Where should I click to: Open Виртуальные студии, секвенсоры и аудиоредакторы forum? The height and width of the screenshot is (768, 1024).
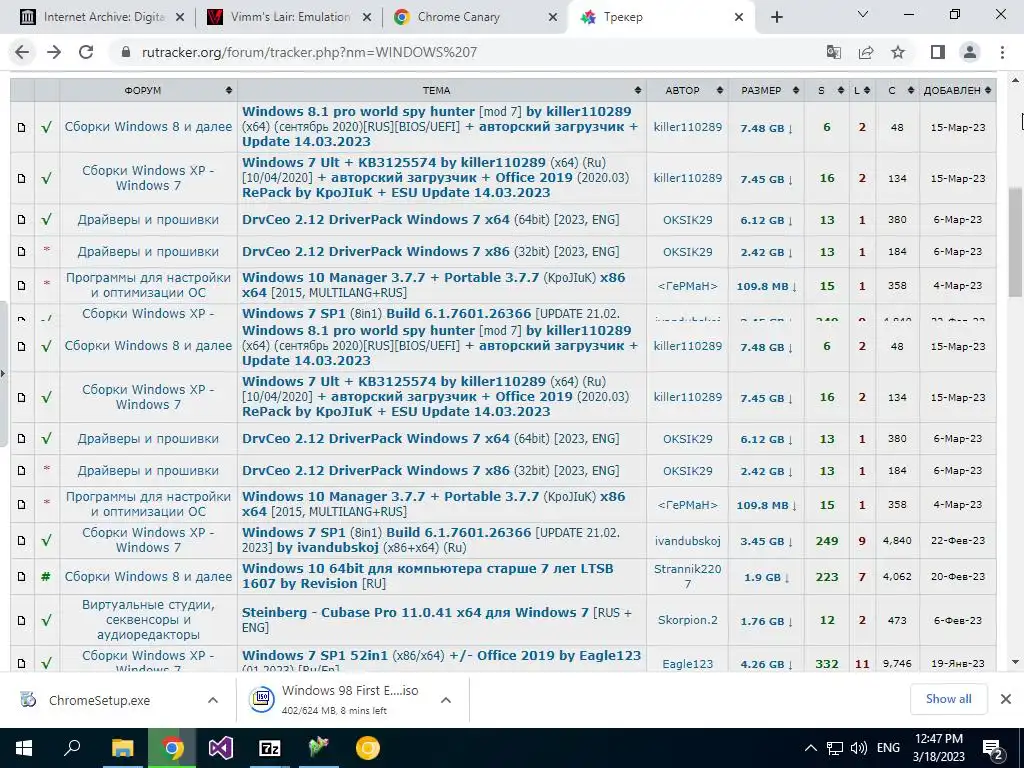click(x=148, y=620)
